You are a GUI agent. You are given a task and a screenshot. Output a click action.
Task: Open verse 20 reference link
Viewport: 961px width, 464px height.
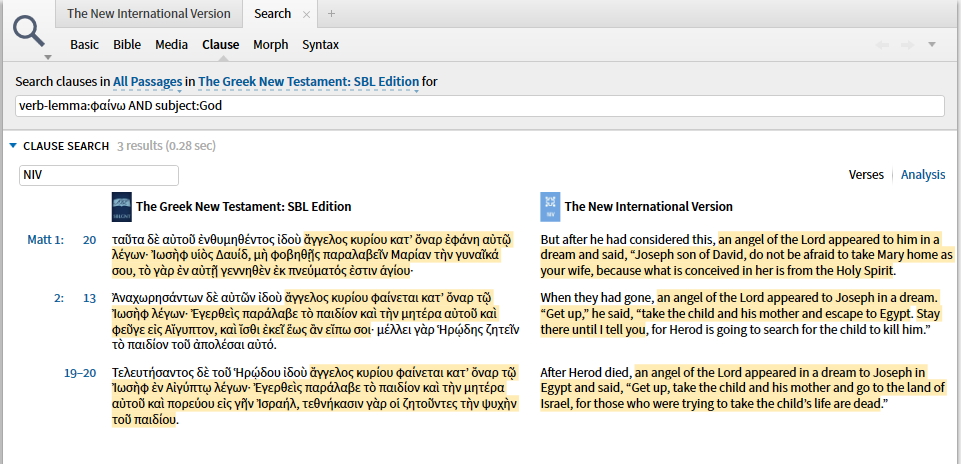[89, 240]
